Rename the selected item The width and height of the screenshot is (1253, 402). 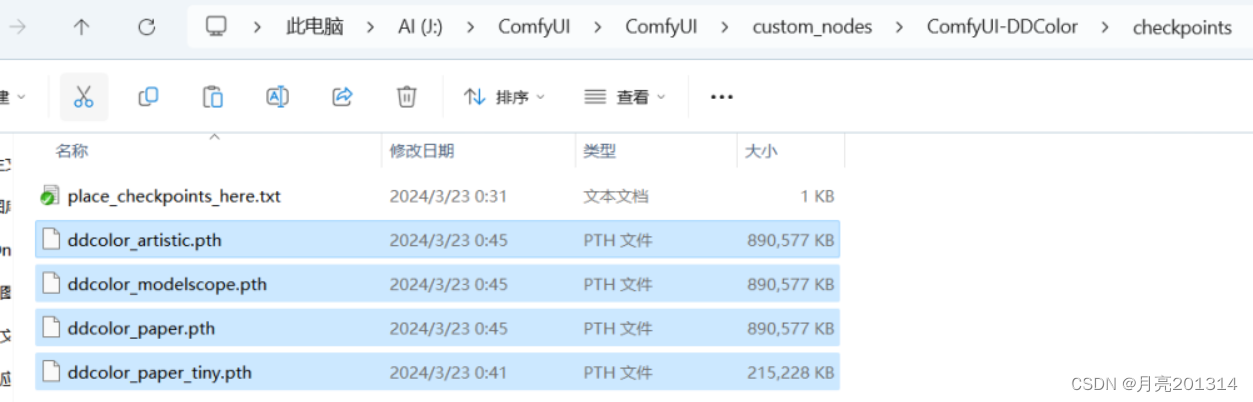(x=277, y=97)
